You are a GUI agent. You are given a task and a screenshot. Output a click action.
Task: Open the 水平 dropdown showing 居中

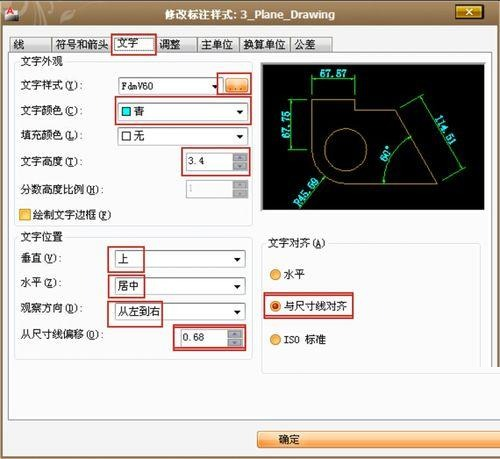[180, 286]
